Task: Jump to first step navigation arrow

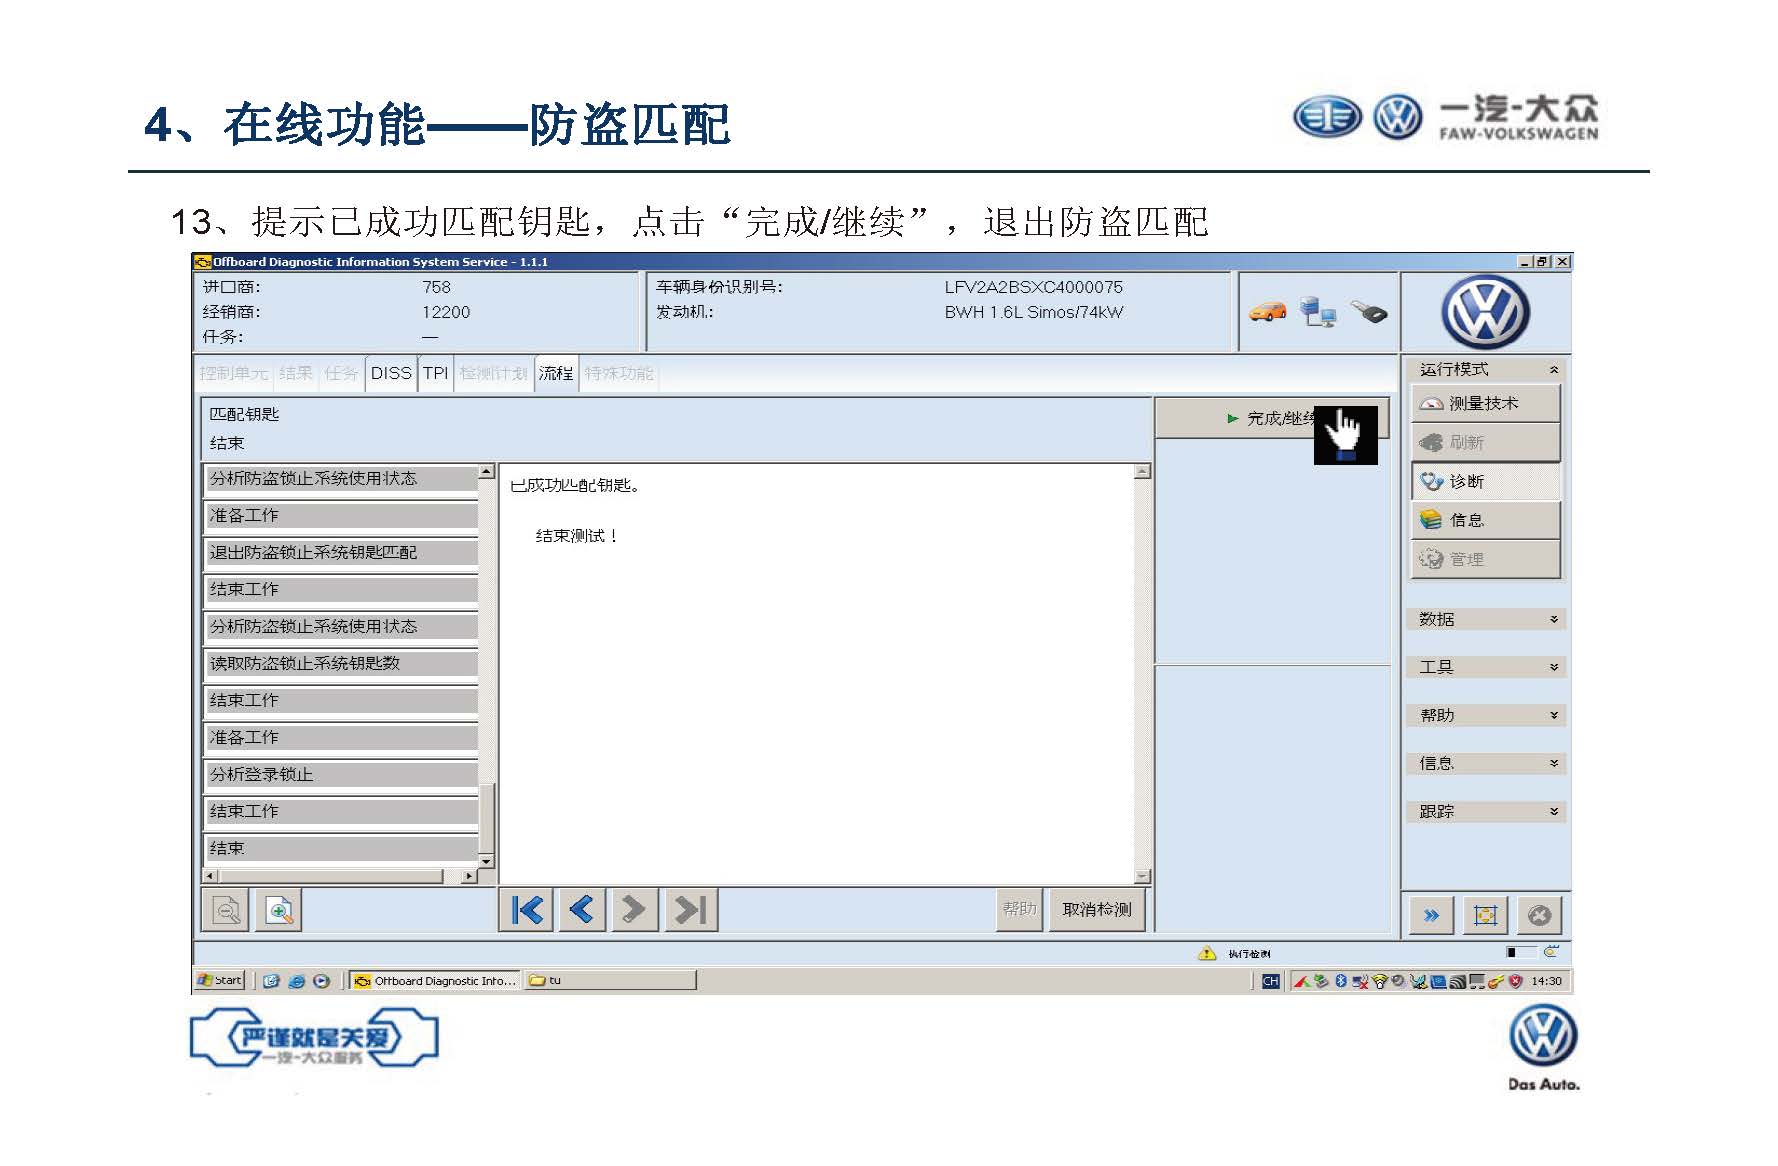Action: (526, 910)
